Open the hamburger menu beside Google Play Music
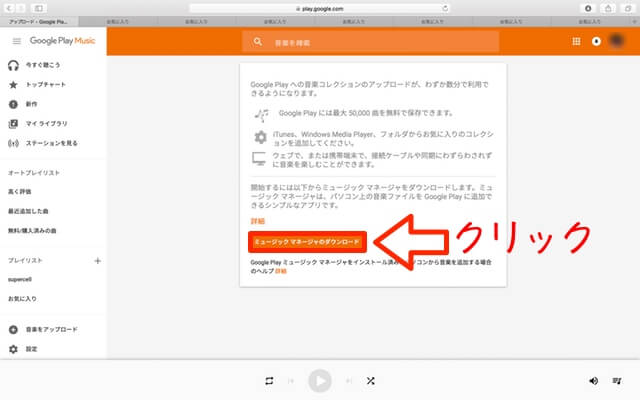The width and height of the screenshot is (640, 400). [16, 41]
